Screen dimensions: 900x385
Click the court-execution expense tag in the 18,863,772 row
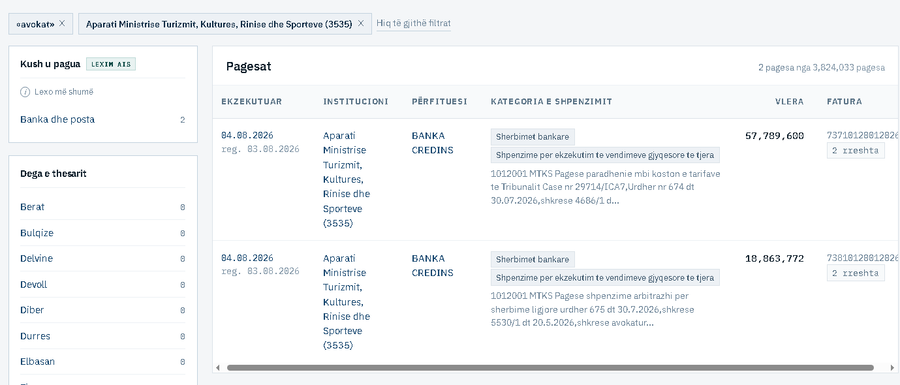tap(605, 278)
